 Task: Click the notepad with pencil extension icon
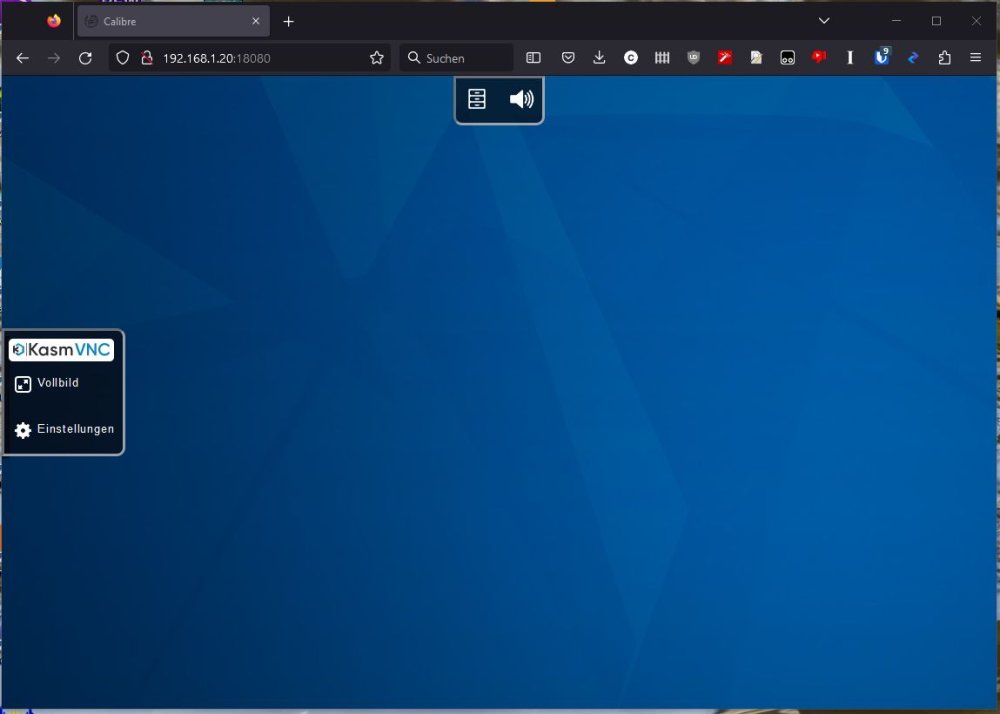[x=756, y=58]
